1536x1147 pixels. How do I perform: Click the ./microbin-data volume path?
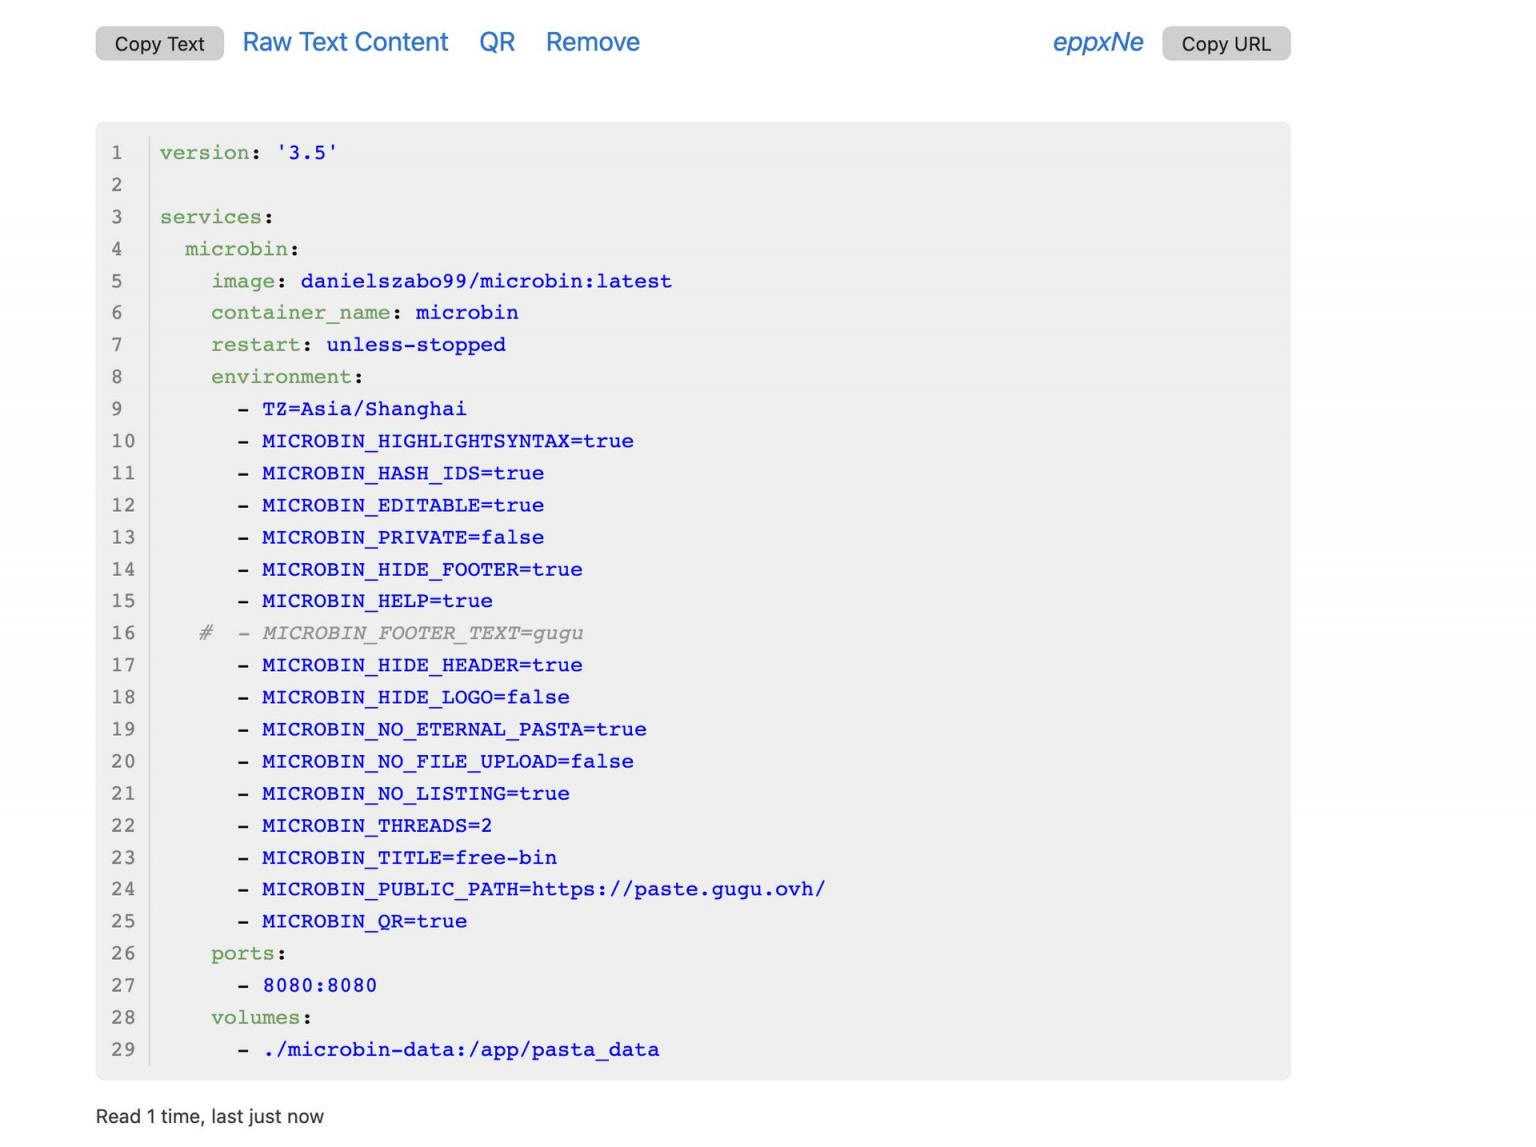pos(461,1049)
